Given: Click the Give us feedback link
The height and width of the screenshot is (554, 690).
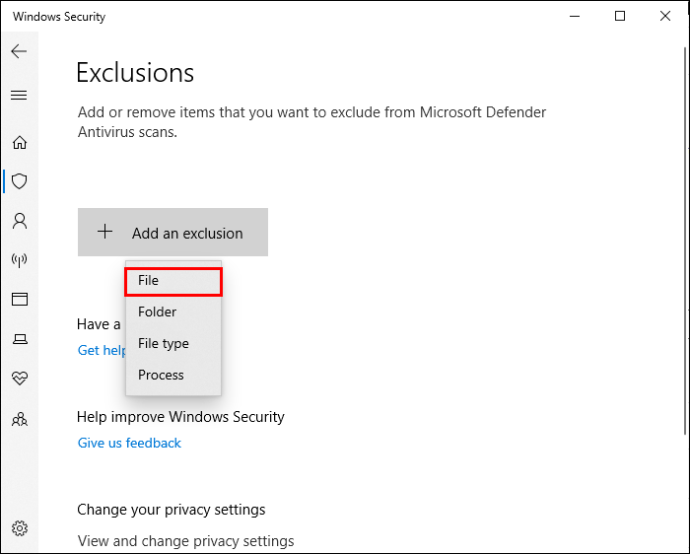Looking at the screenshot, I should [129, 443].
